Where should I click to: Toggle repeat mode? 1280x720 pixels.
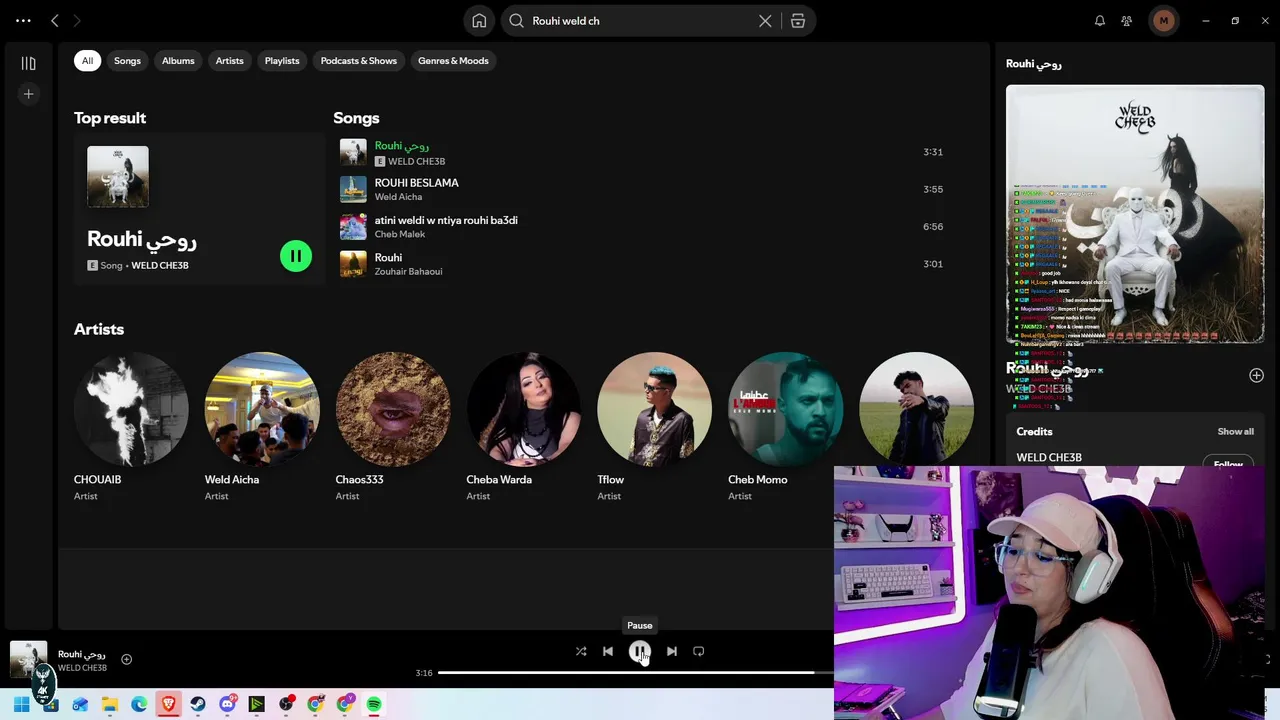pos(699,651)
